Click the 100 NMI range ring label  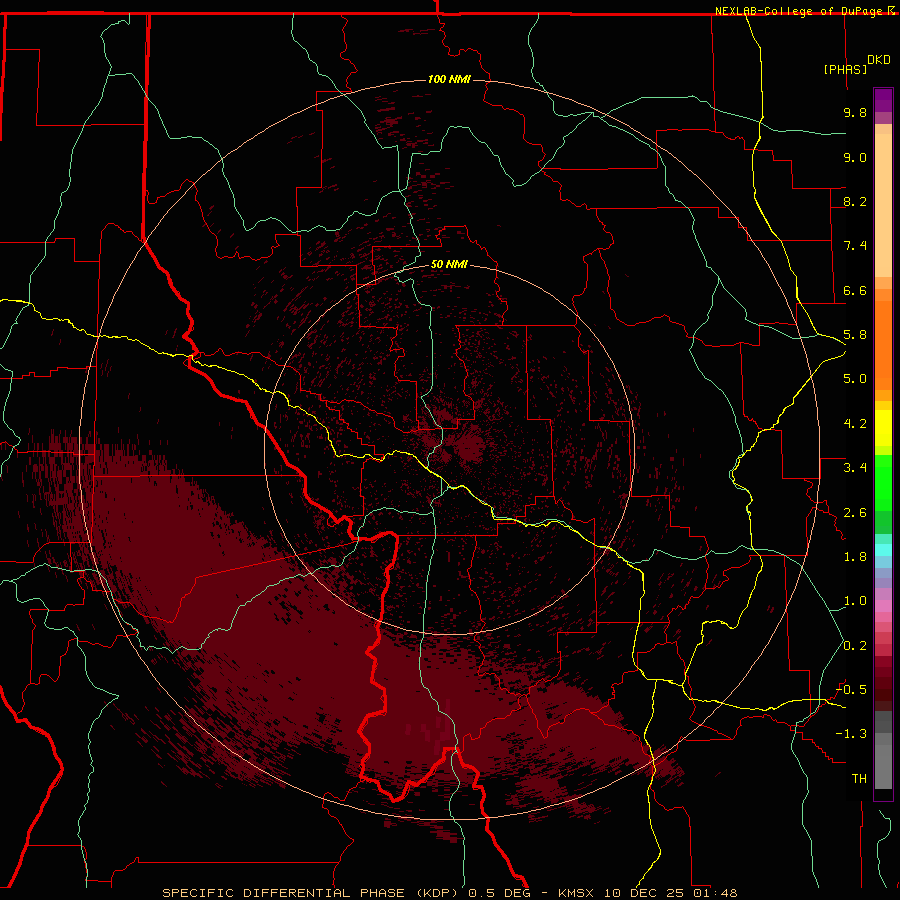pyautogui.click(x=449, y=79)
